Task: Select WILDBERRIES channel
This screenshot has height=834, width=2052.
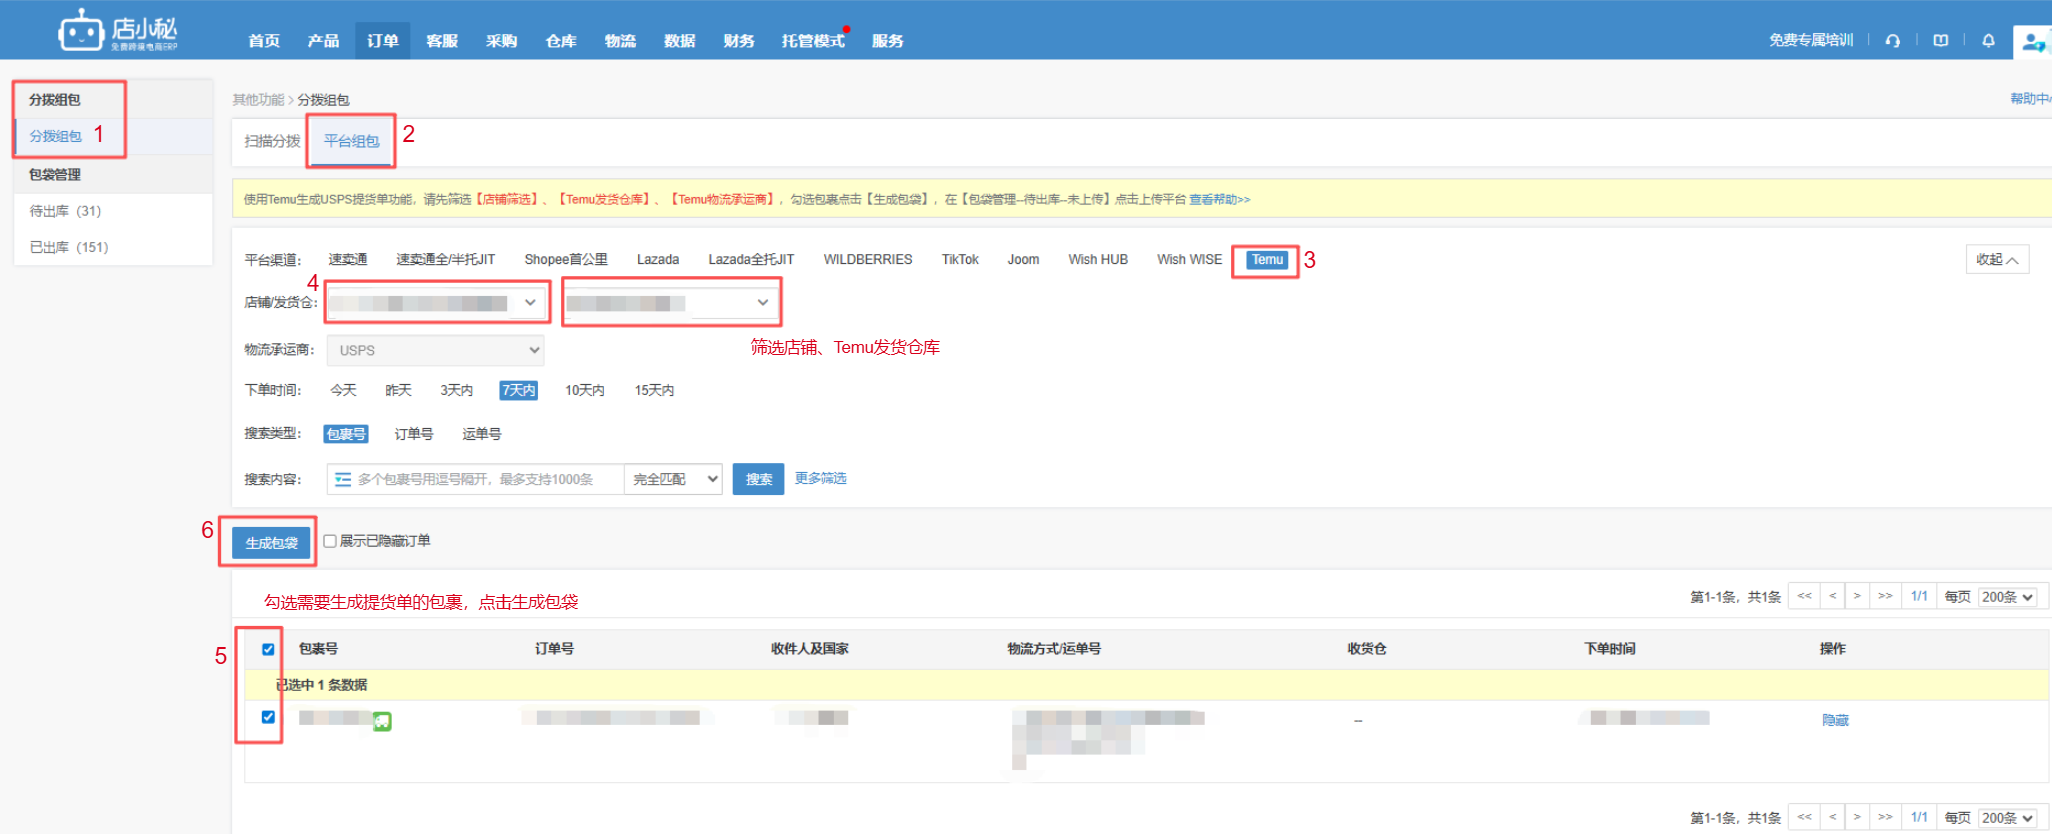Action: point(868,259)
